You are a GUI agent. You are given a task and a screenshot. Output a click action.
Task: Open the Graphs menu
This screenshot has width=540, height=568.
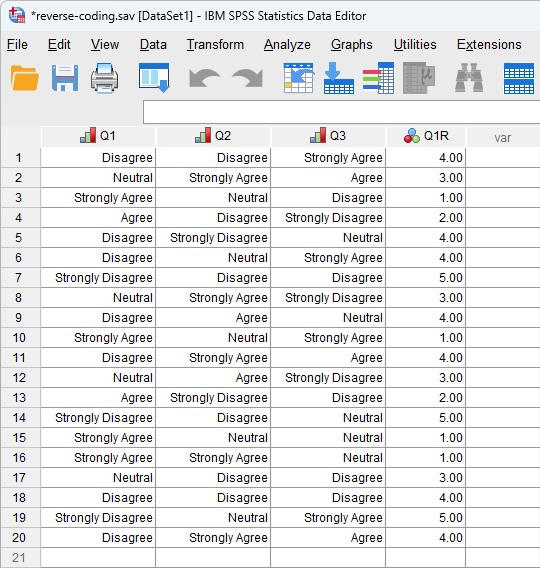(351, 45)
